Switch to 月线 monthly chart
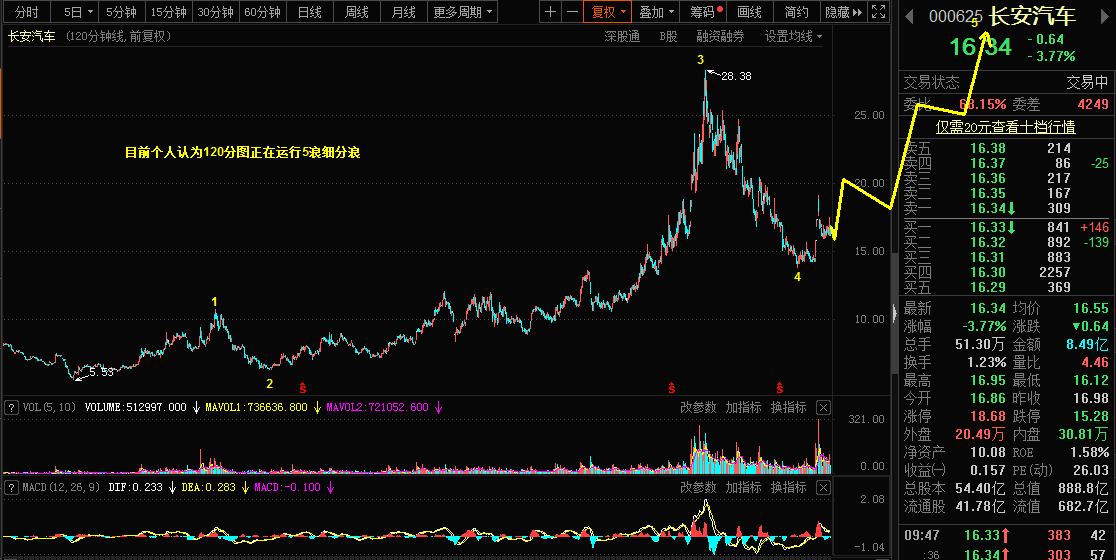 tap(404, 12)
